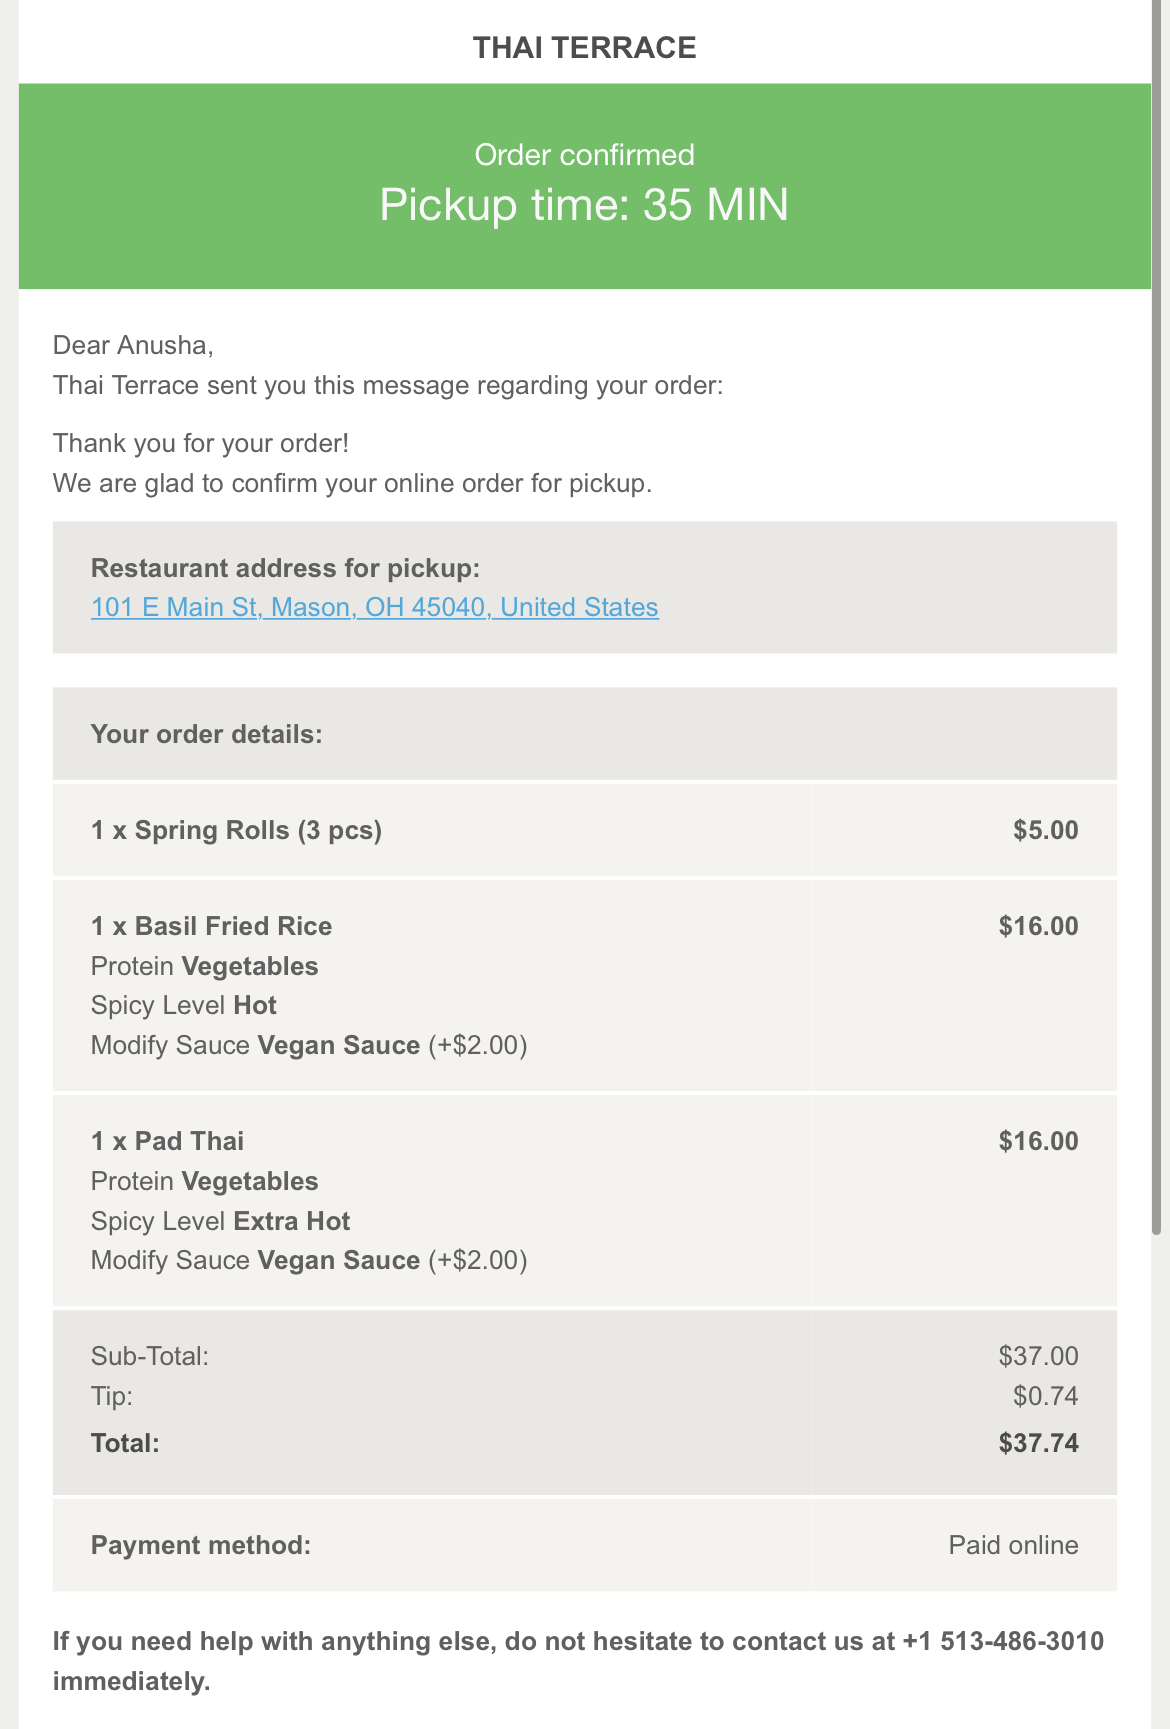Select the Spring Rolls (3 pcs) item

pos(236,830)
